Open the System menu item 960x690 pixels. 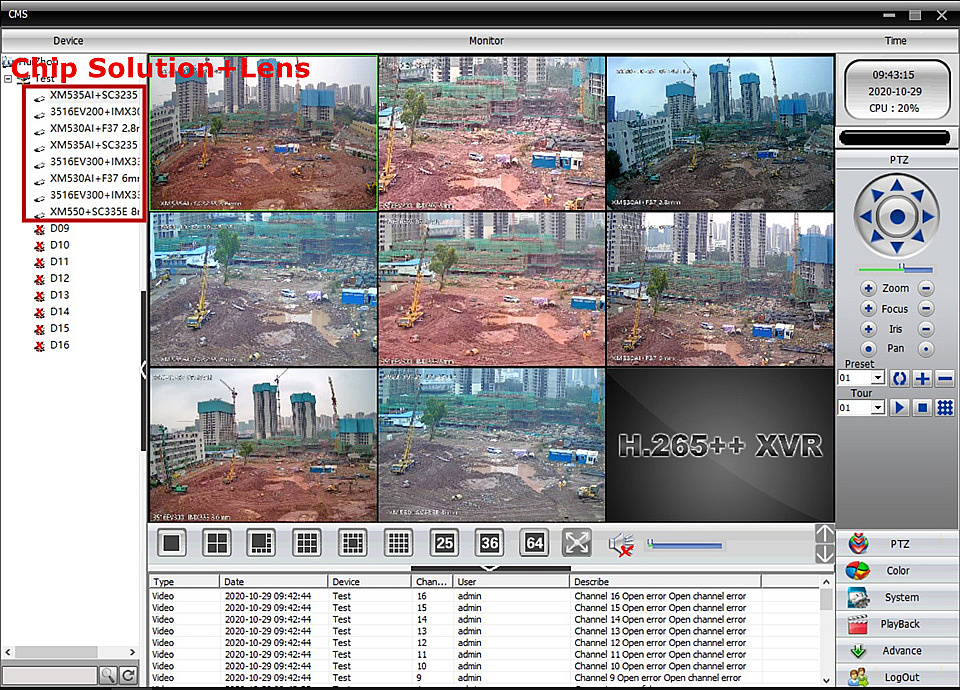tap(898, 598)
